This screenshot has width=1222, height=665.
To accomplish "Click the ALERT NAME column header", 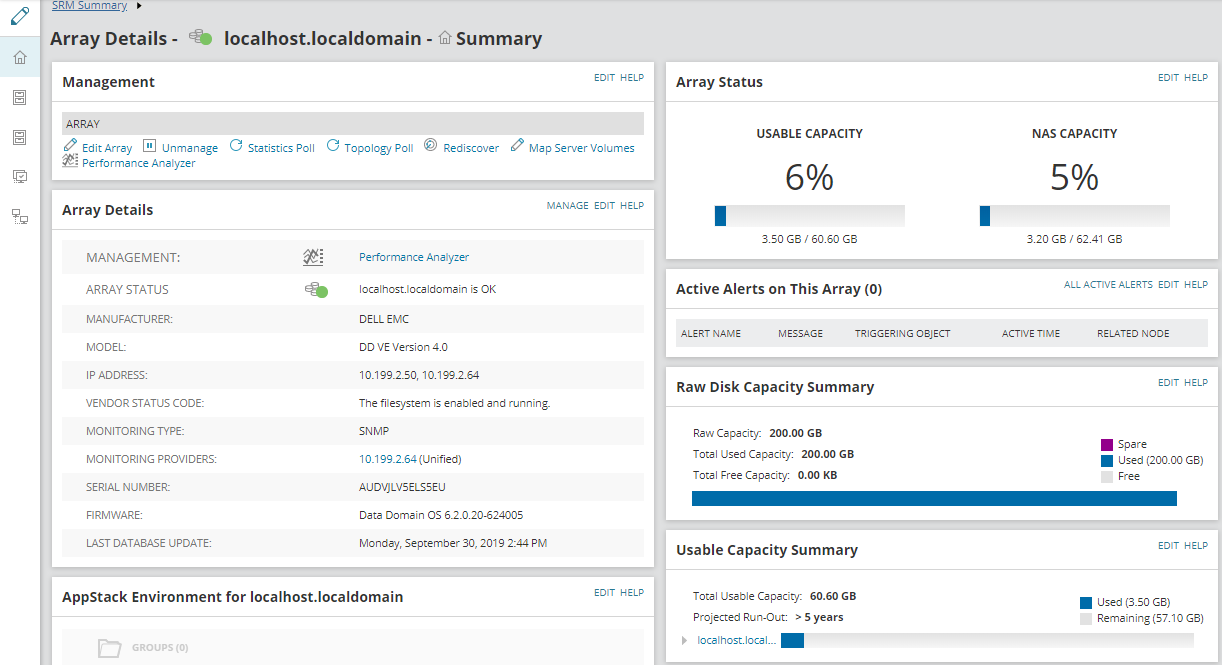I will [711, 333].
